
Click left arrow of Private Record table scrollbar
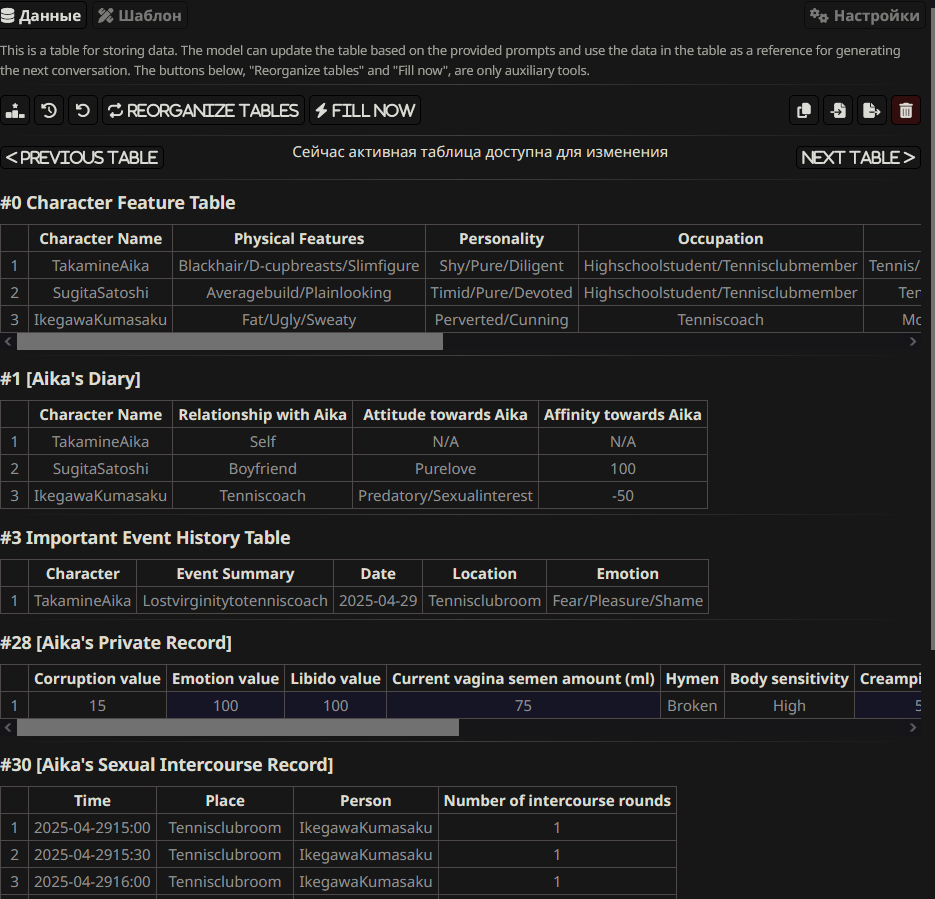8,727
